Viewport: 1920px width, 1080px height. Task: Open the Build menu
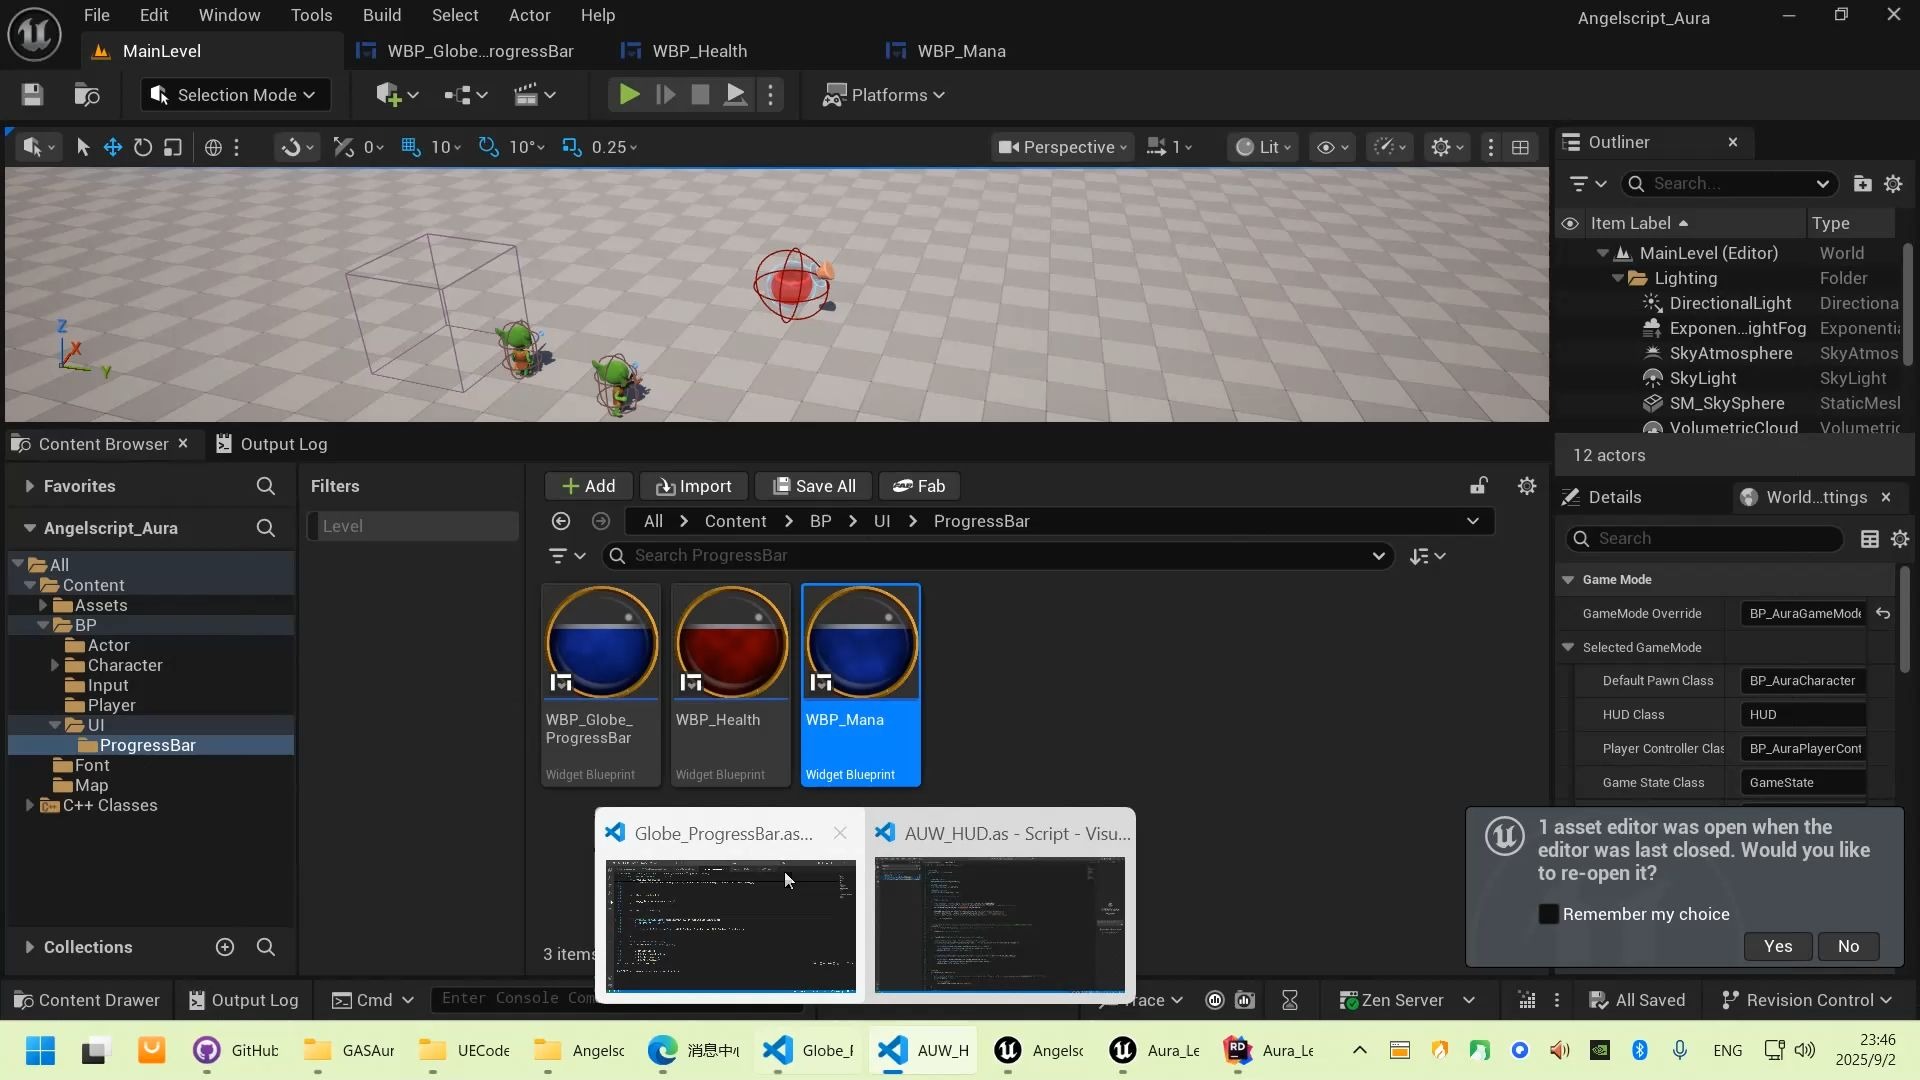382,15
